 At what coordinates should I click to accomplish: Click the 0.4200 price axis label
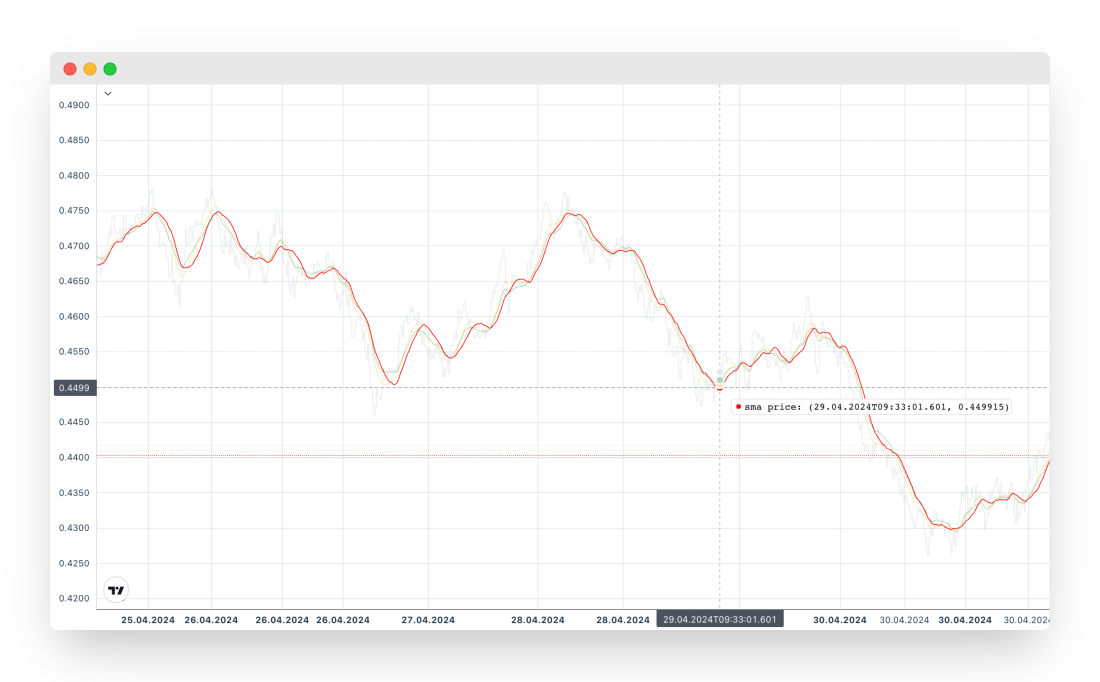click(75, 599)
